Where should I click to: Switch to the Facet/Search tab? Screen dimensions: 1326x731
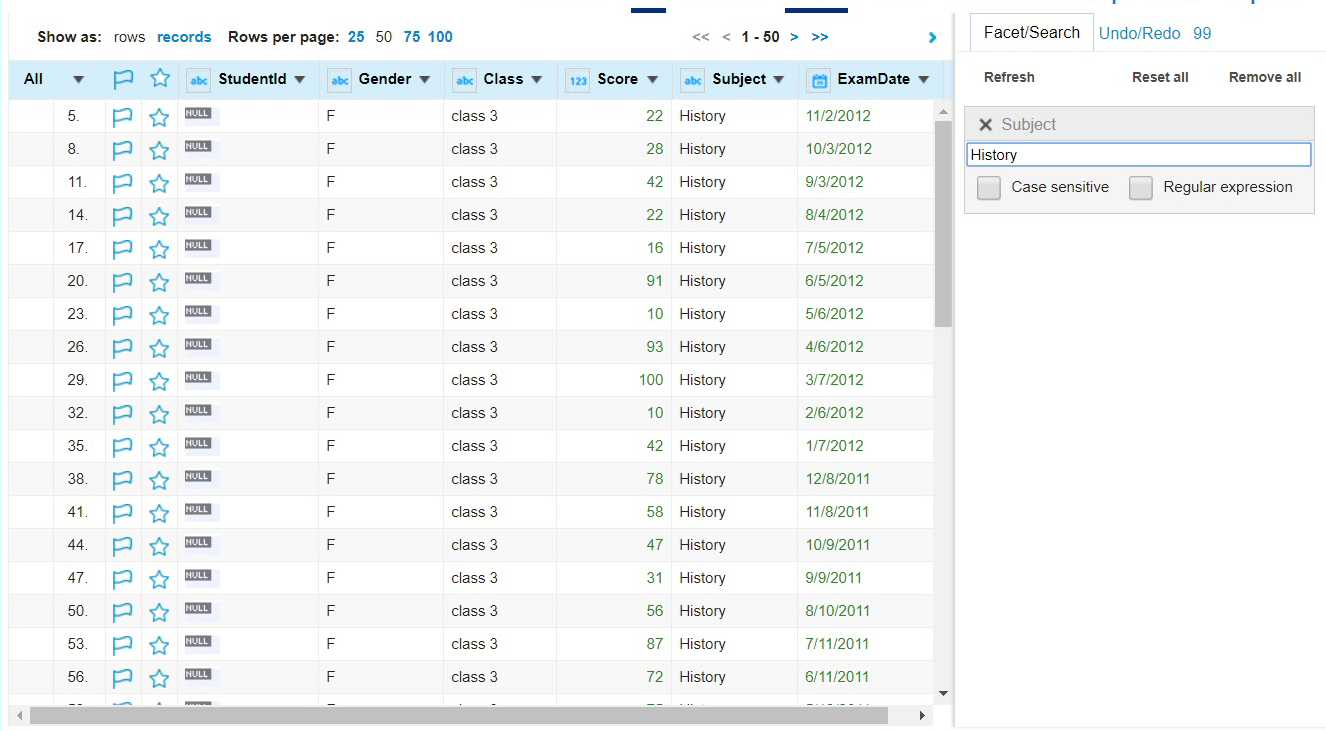click(x=1032, y=33)
